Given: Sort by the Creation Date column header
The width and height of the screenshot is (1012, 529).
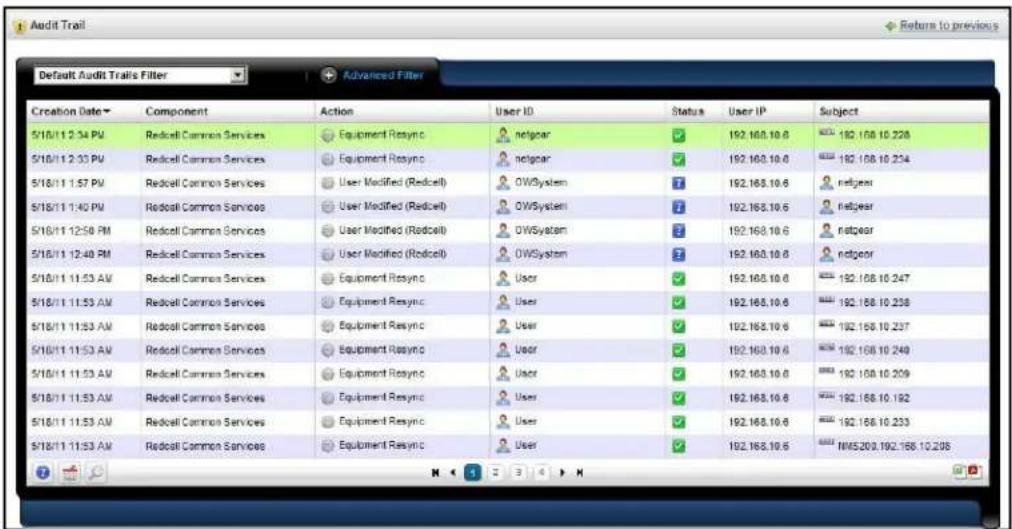Looking at the screenshot, I should pyautogui.click(x=71, y=112).
